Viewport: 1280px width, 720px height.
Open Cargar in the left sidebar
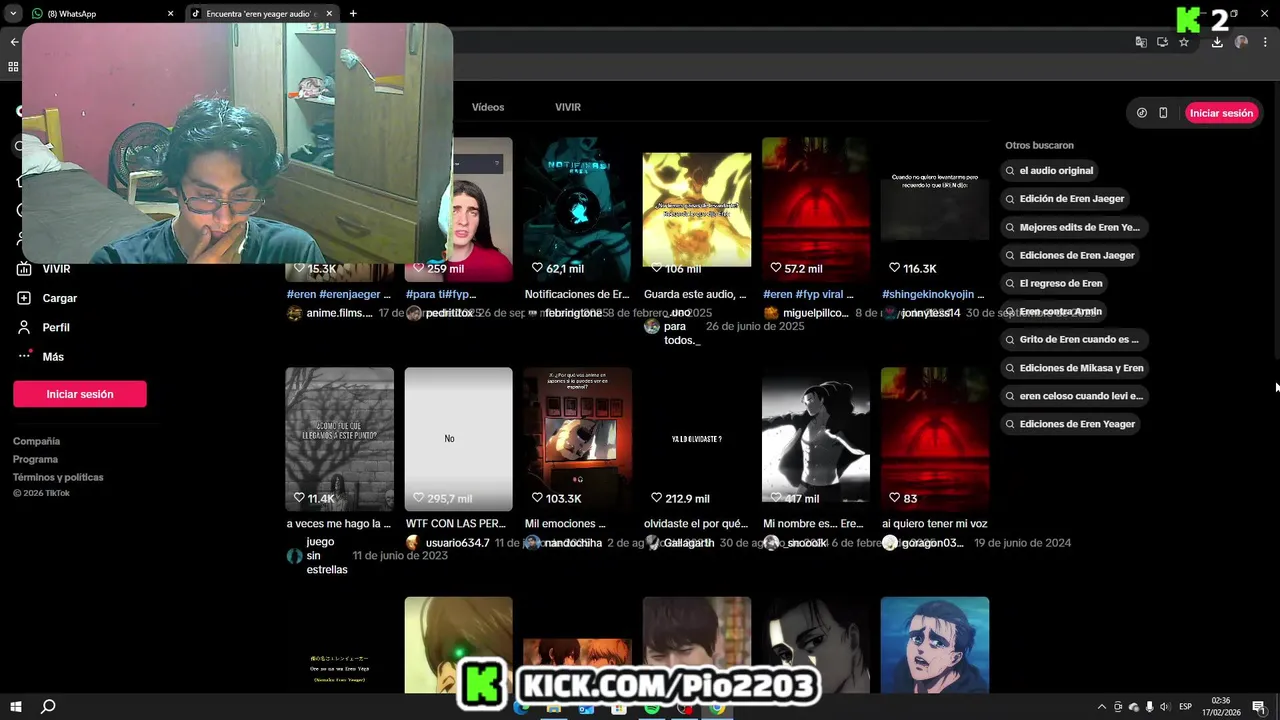click(x=59, y=298)
